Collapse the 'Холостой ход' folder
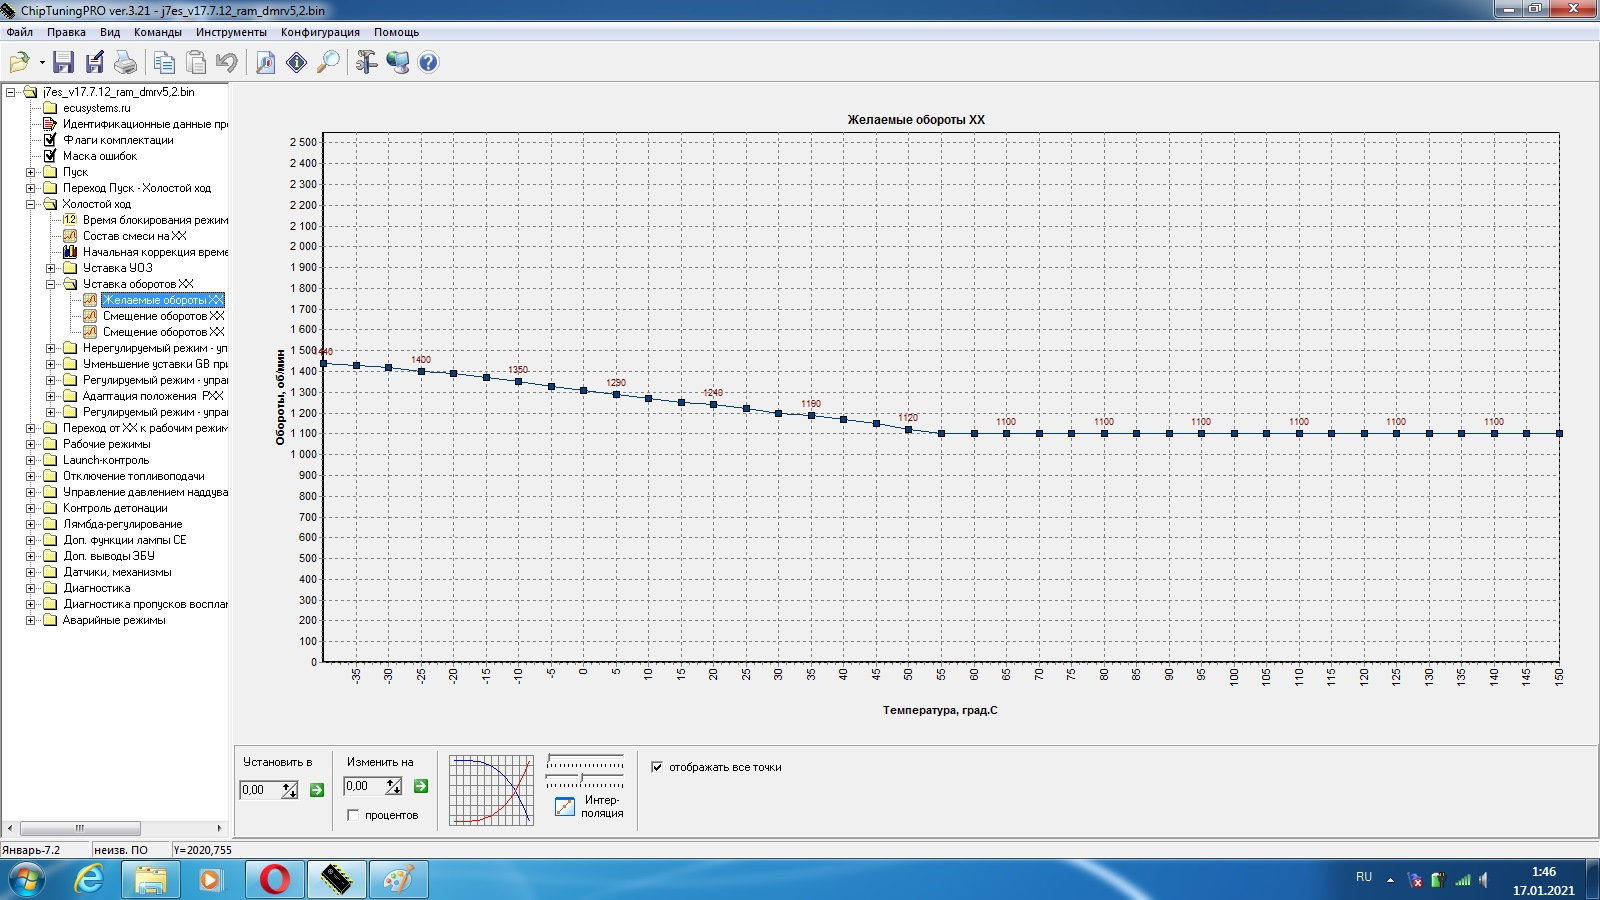 [31, 204]
